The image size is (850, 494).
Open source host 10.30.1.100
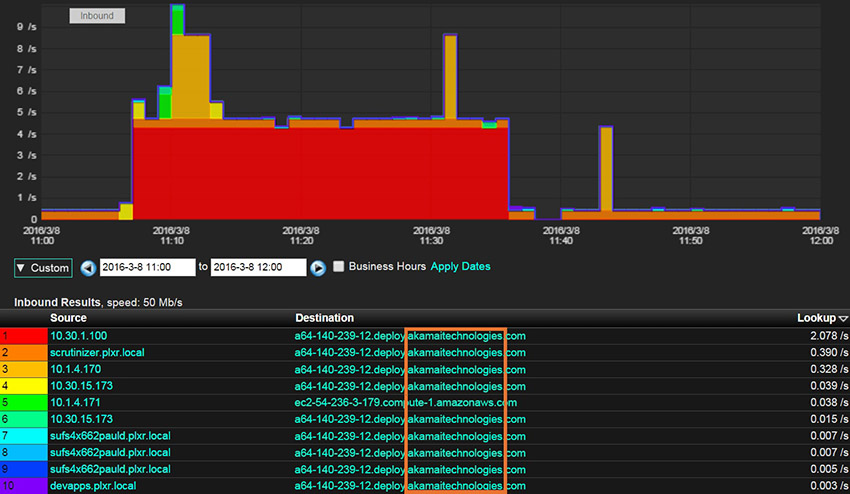pyautogui.click(x=79, y=336)
